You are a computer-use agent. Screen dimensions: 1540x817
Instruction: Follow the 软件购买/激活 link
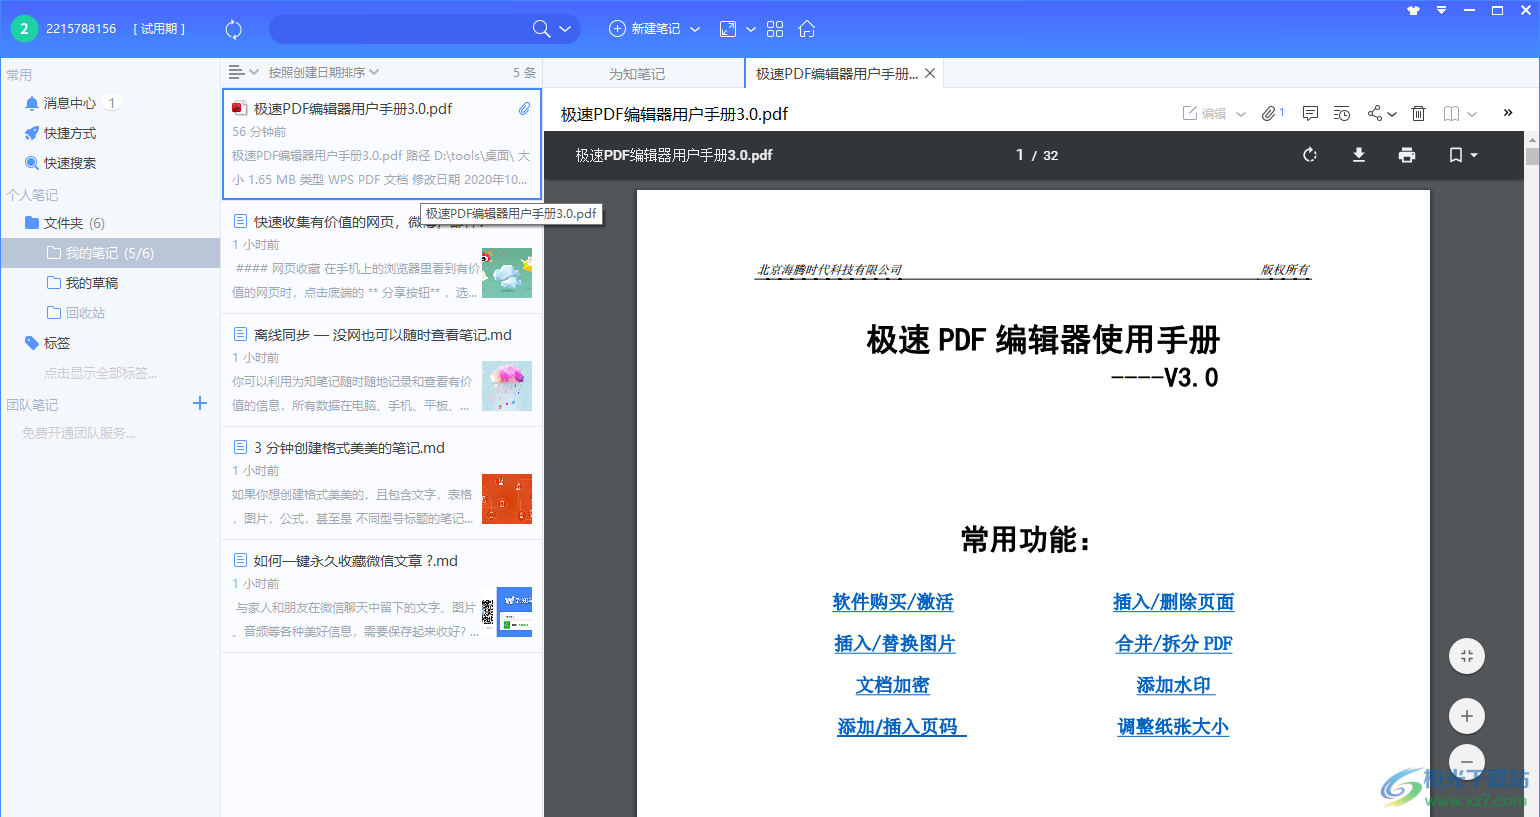point(893,602)
